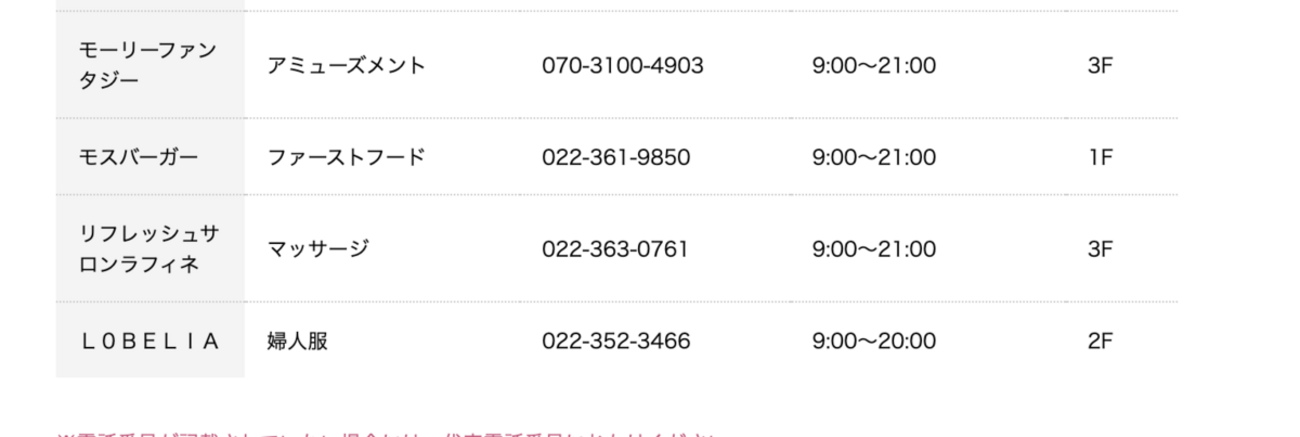Select the マッサージ category text
1300x437 pixels.
[x=318, y=249]
